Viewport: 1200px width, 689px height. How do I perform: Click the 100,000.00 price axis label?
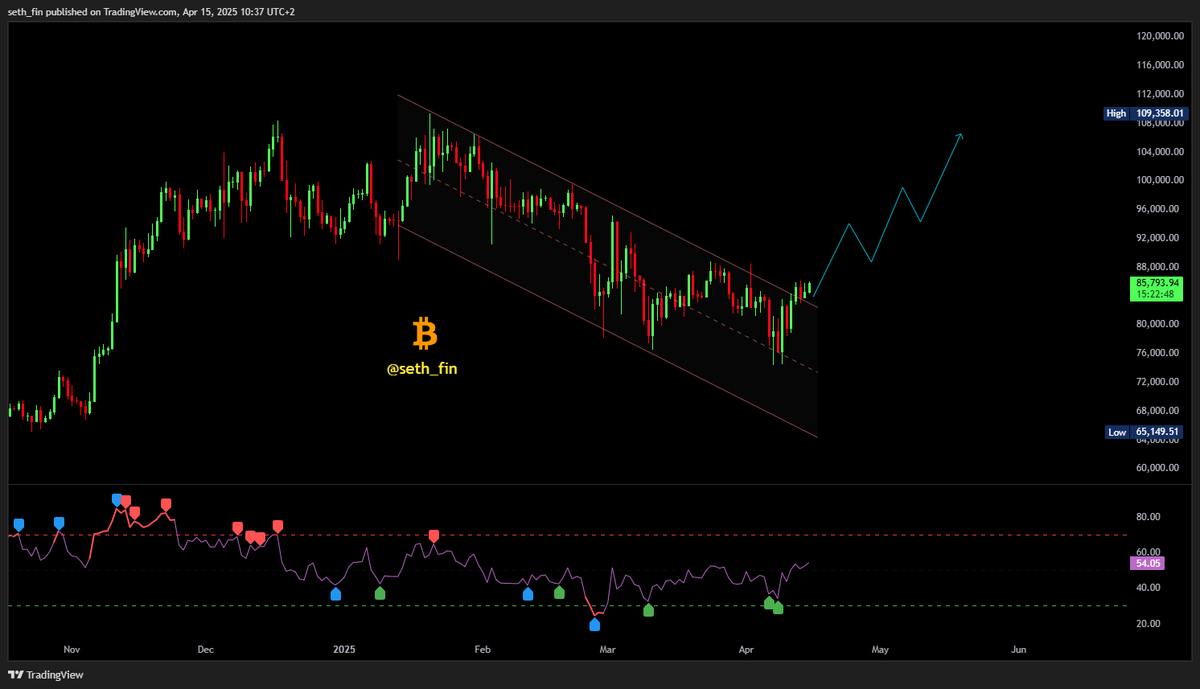click(1161, 180)
